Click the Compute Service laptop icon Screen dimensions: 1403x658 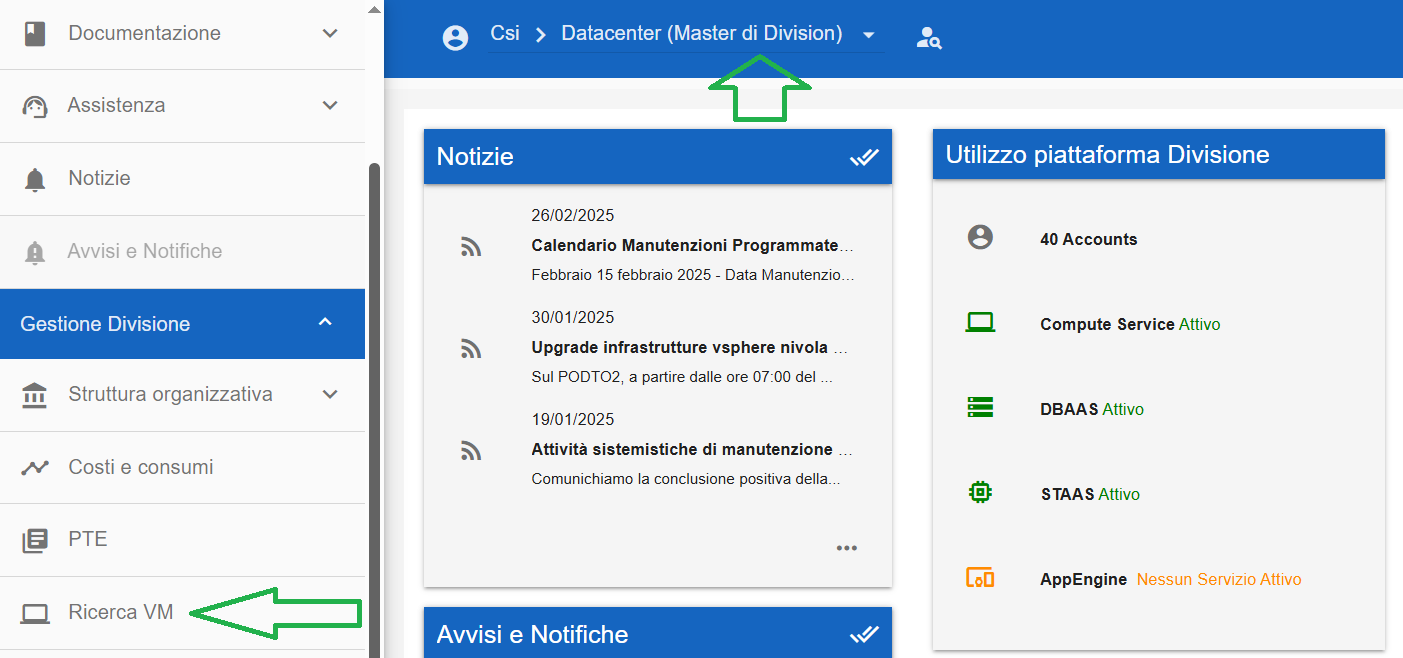(980, 323)
